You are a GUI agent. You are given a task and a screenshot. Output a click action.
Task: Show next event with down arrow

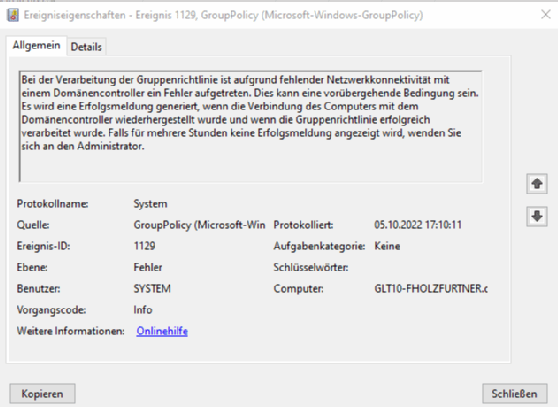click(537, 216)
